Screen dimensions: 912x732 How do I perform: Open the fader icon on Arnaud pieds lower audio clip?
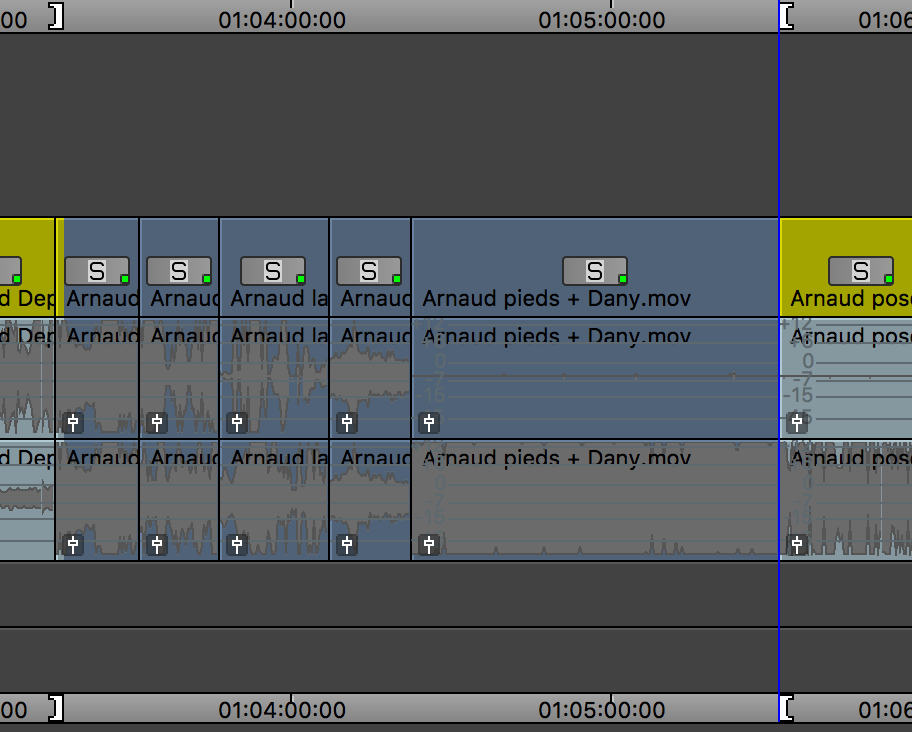[x=429, y=545]
